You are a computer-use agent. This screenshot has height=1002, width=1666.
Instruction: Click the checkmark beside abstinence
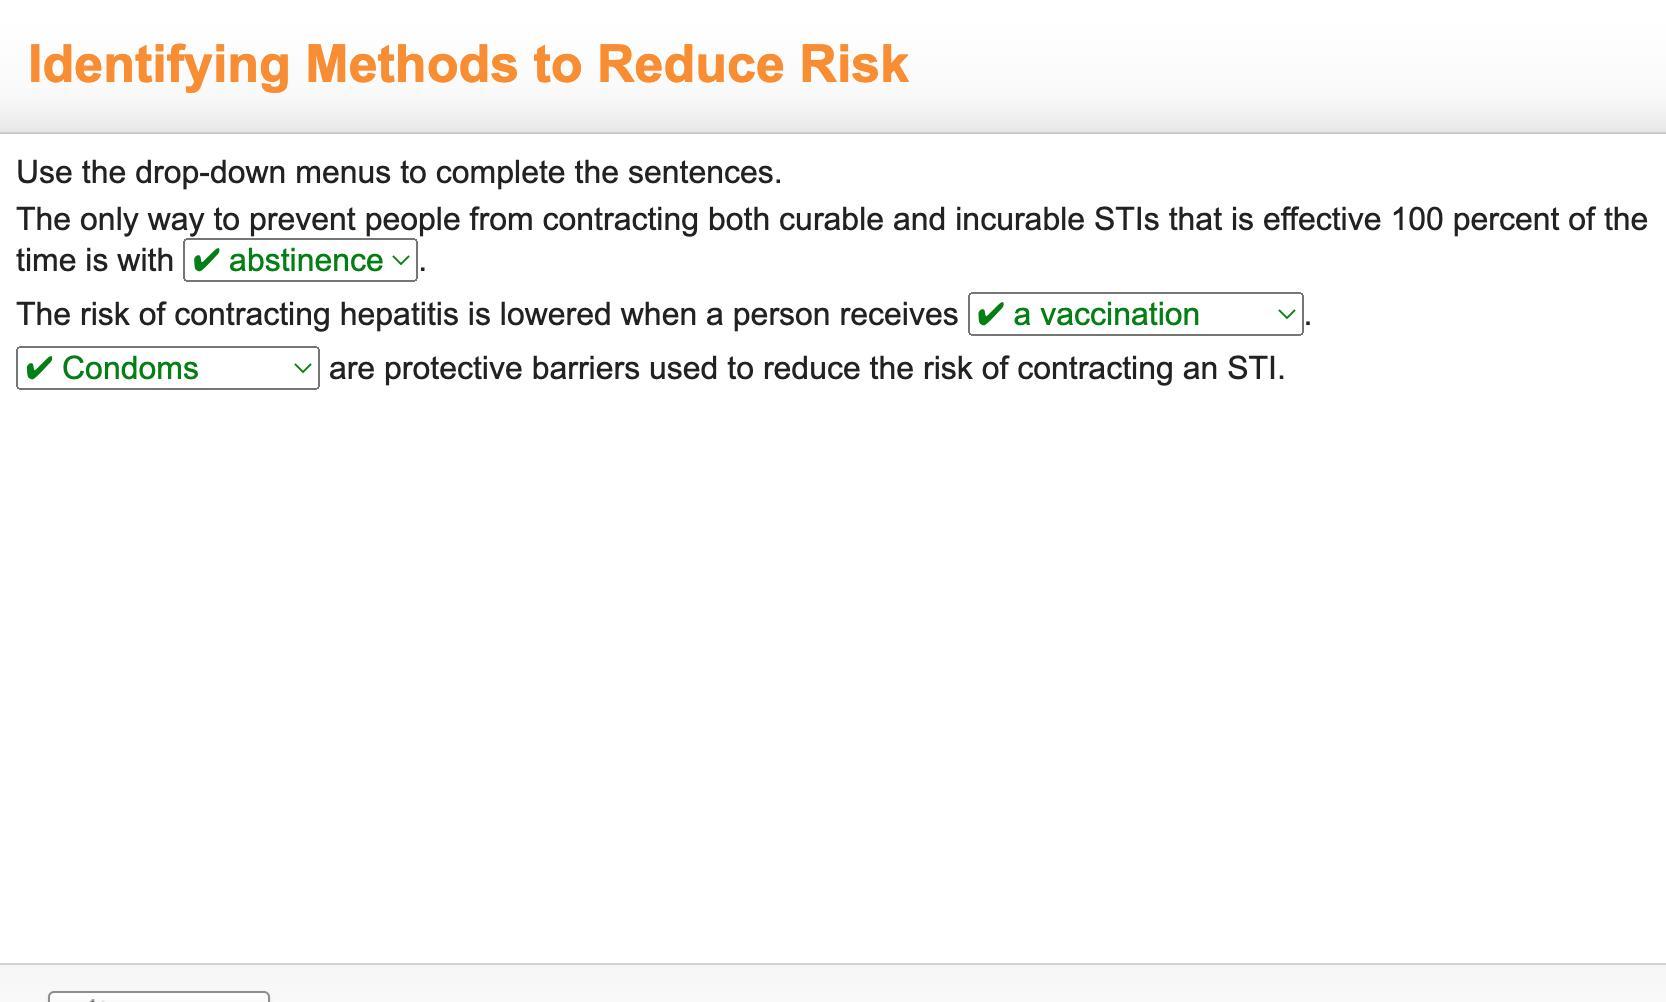coord(206,260)
